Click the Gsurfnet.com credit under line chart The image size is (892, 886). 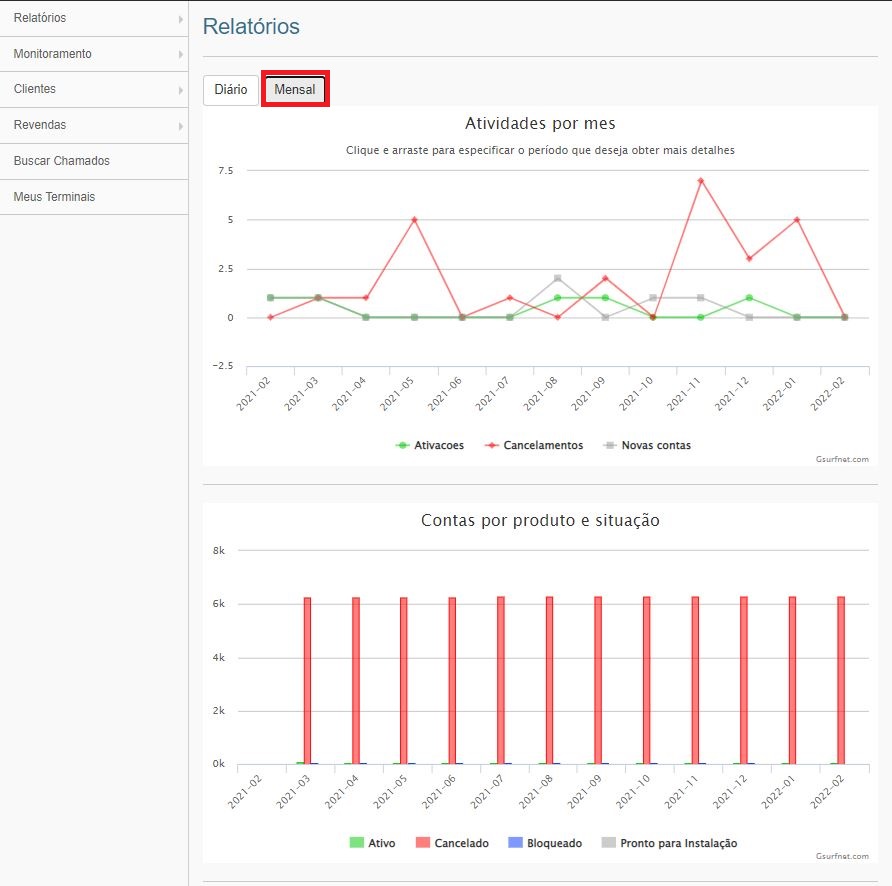pyautogui.click(x=841, y=459)
